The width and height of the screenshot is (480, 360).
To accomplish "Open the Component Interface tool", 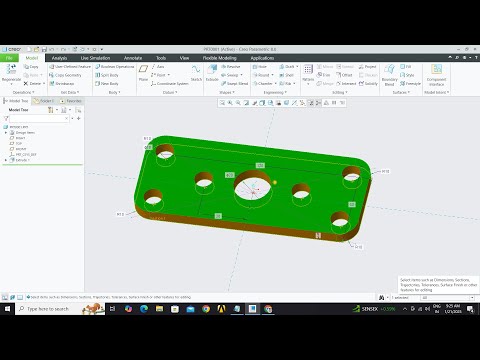I will click(x=436, y=75).
